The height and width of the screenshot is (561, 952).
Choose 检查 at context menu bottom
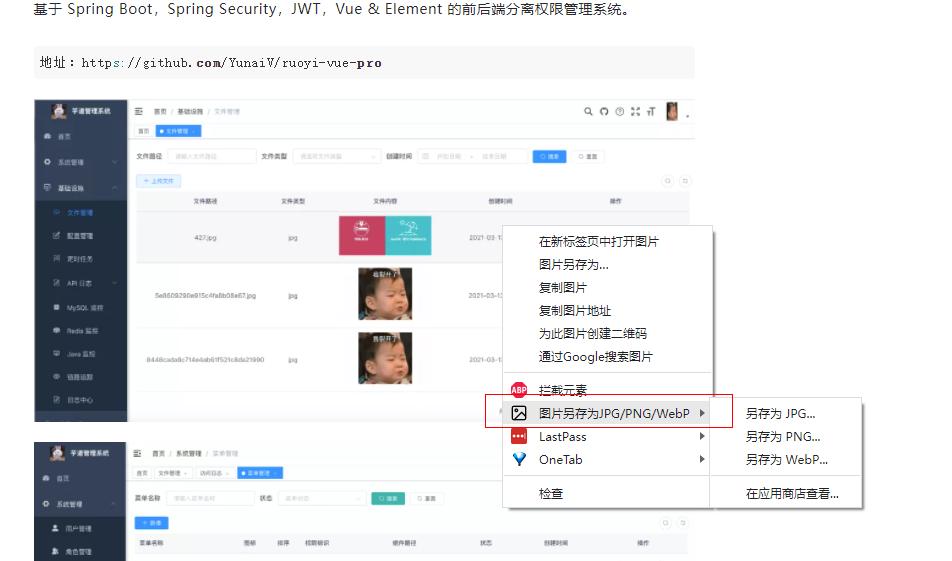pos(551,494)
